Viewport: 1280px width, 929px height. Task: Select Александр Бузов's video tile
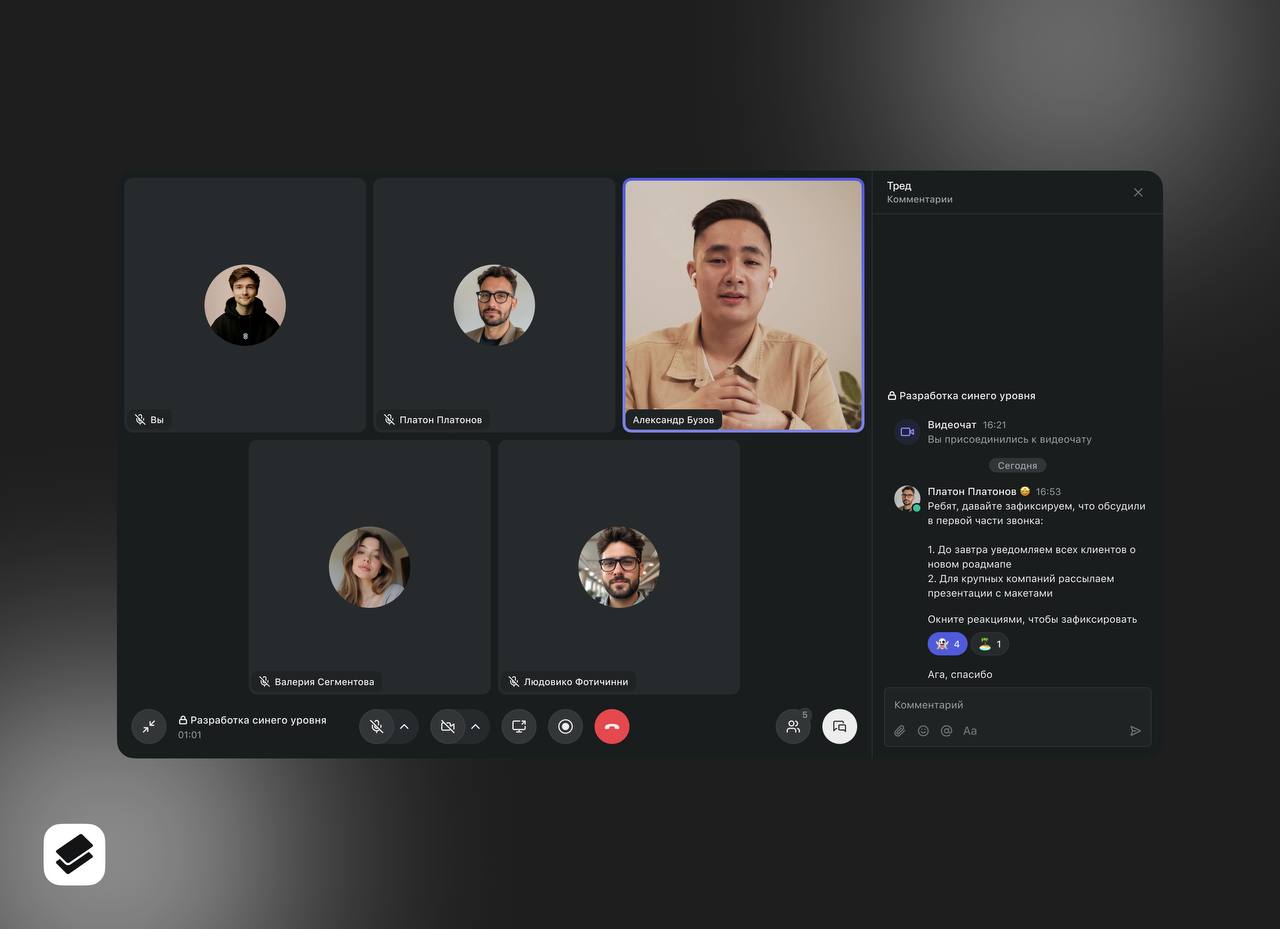click(743, 305)
